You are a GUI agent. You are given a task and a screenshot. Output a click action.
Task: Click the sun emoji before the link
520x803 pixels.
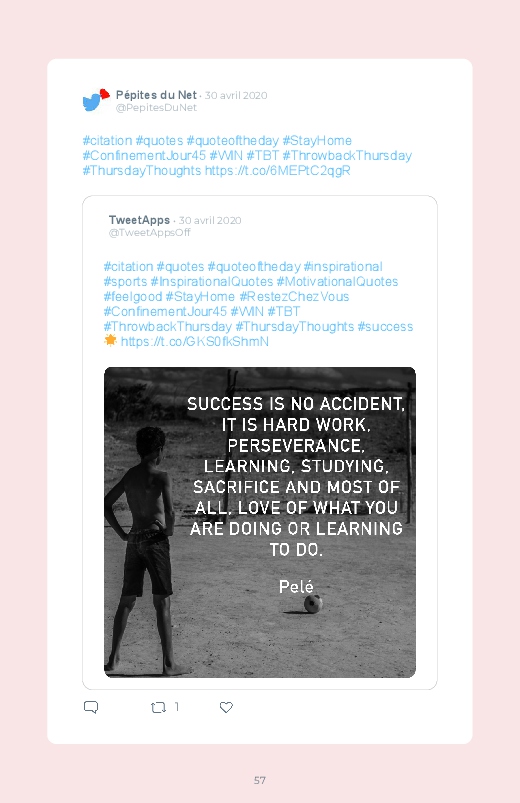110,340
